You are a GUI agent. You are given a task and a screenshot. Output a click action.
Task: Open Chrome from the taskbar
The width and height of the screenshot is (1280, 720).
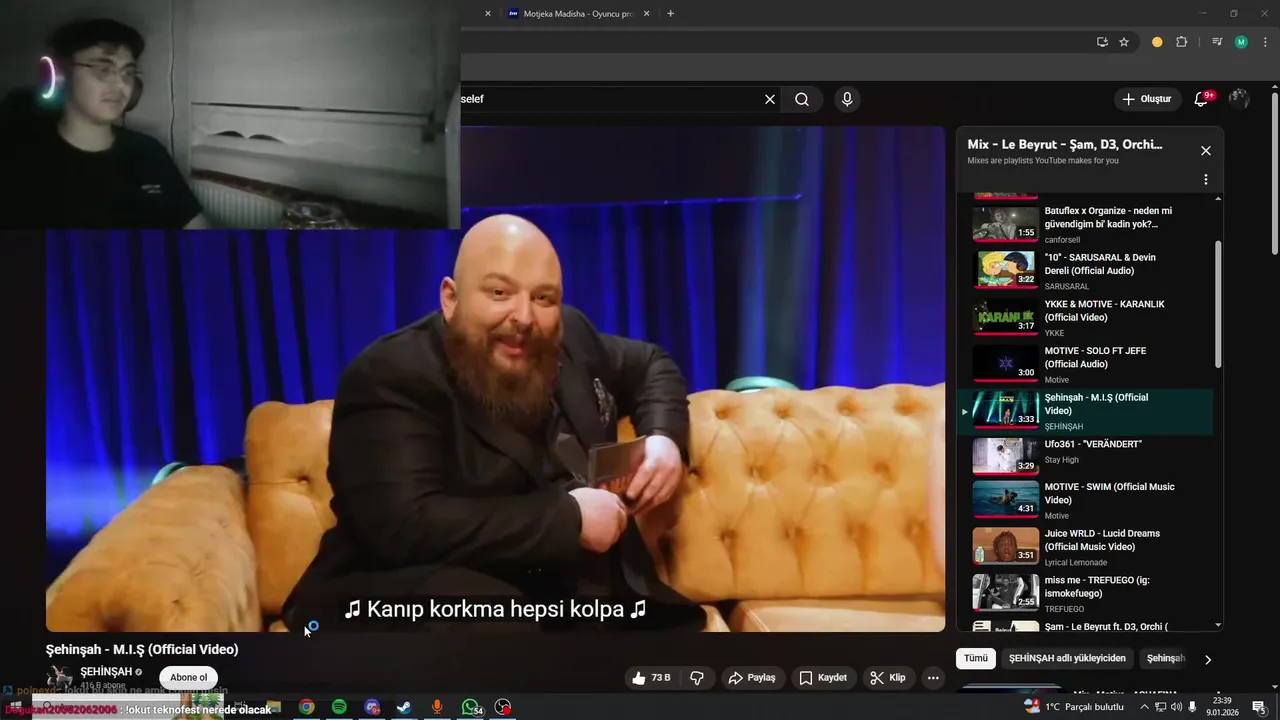307,707
